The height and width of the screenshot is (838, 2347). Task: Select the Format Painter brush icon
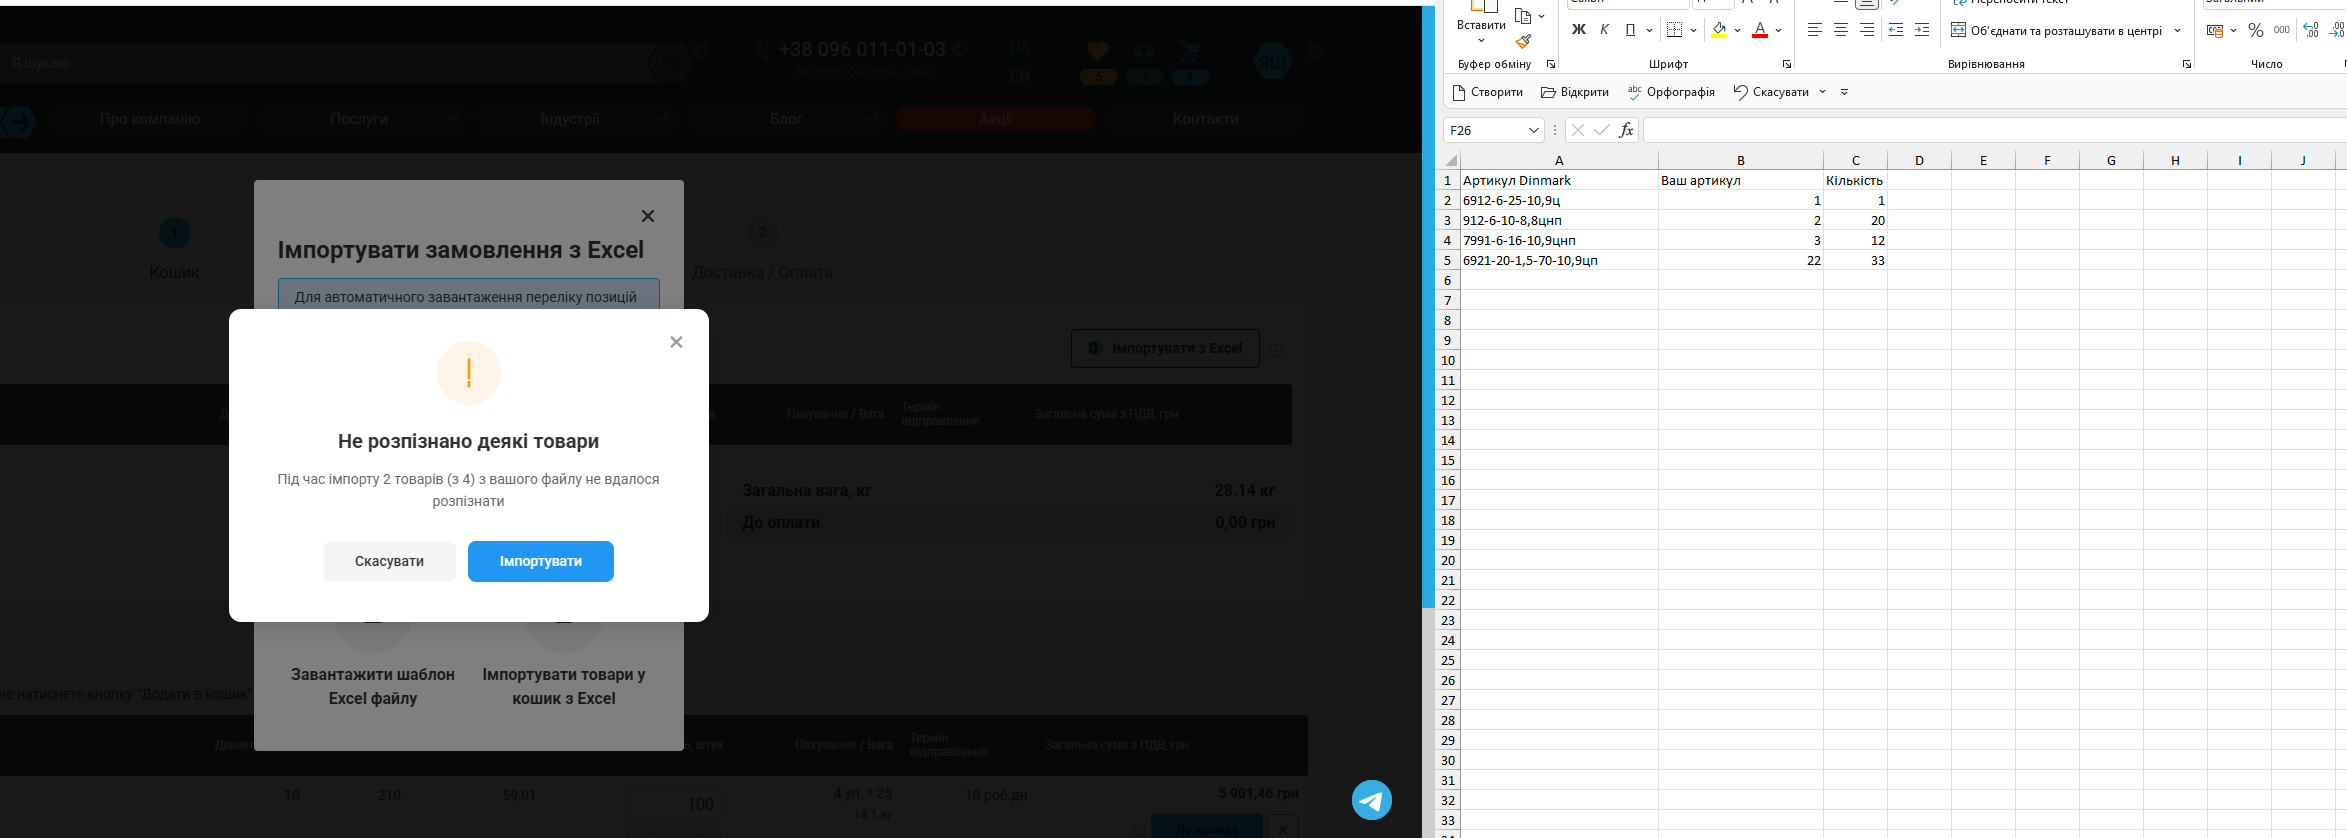[1523, 41]
